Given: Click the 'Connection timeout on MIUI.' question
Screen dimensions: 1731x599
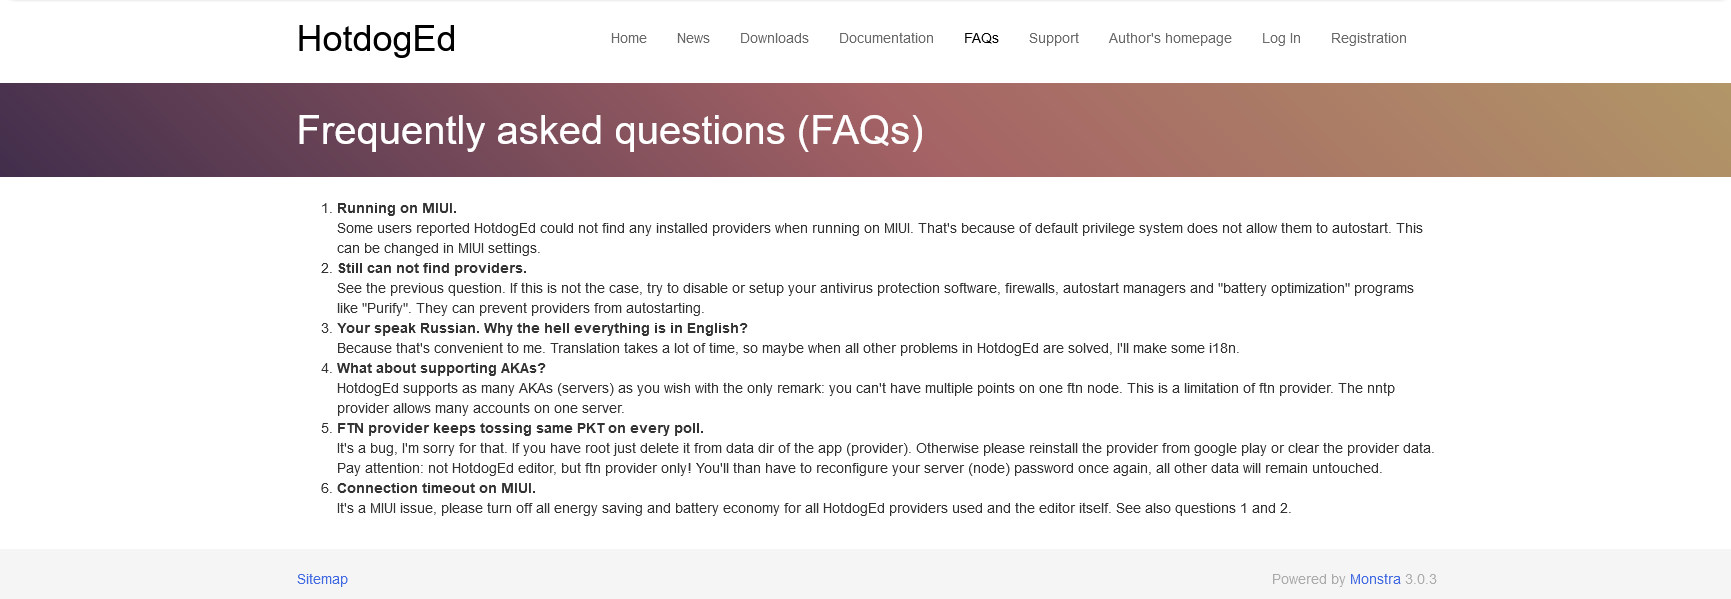Looking at the screenshot, I should click(436, 488).
